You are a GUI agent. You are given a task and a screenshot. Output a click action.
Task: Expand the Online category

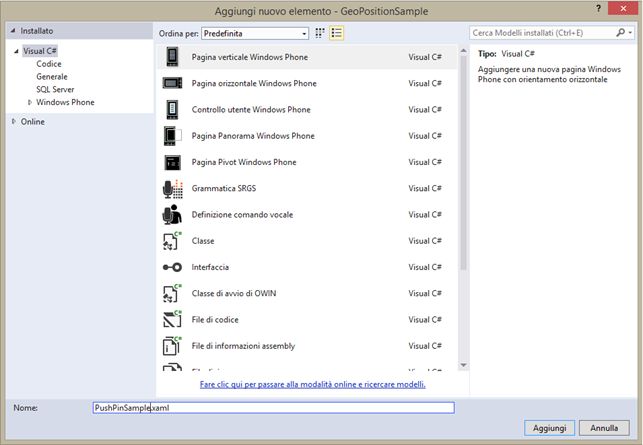click(x=14, y=122)
